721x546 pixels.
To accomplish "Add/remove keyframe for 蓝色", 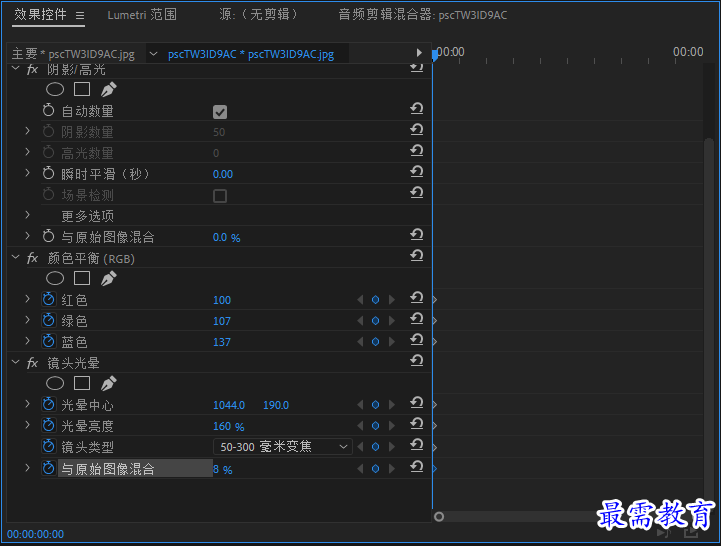I will pyautogui.click(x=376, y=342).
